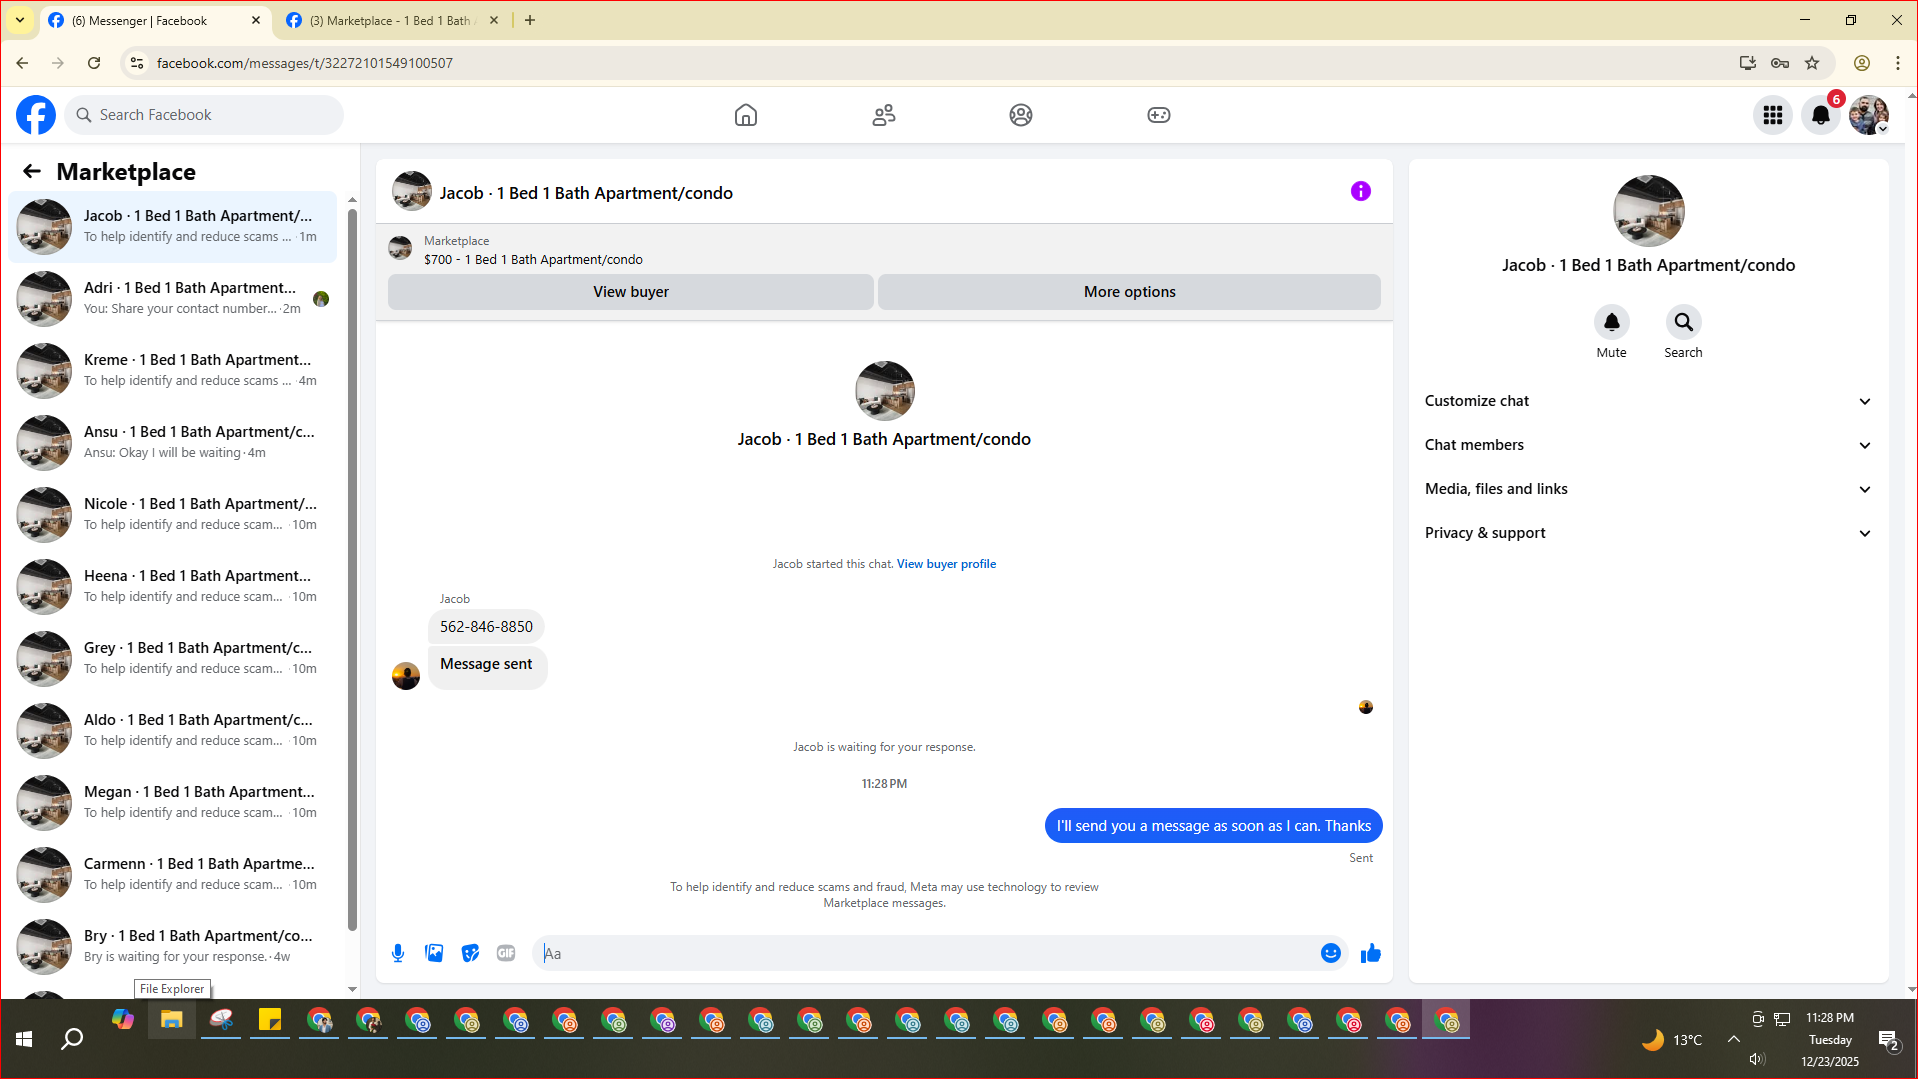
Task: Open the Facebook menu grid icon
Action: (x=1773, y=115)
